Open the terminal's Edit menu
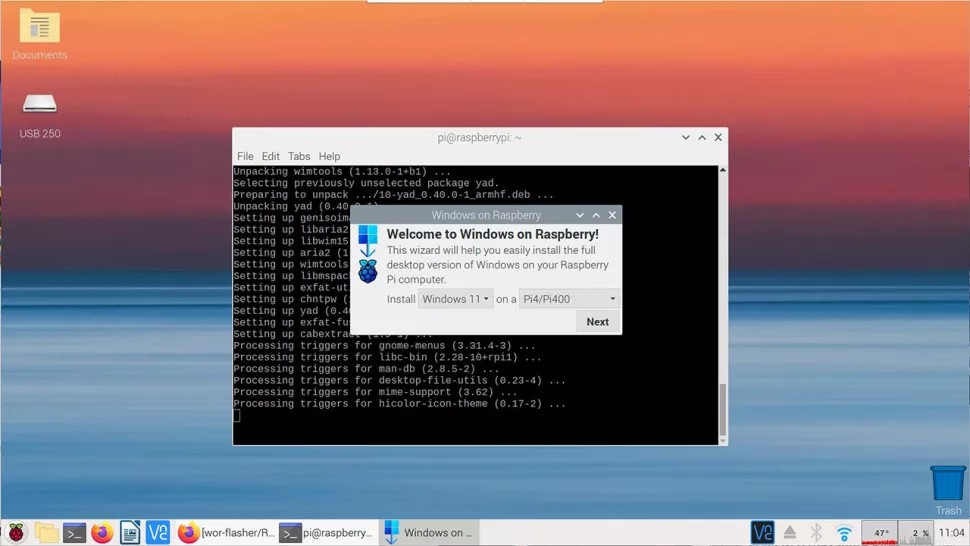Viewport: 970px width, 546px height. (270, 156)
